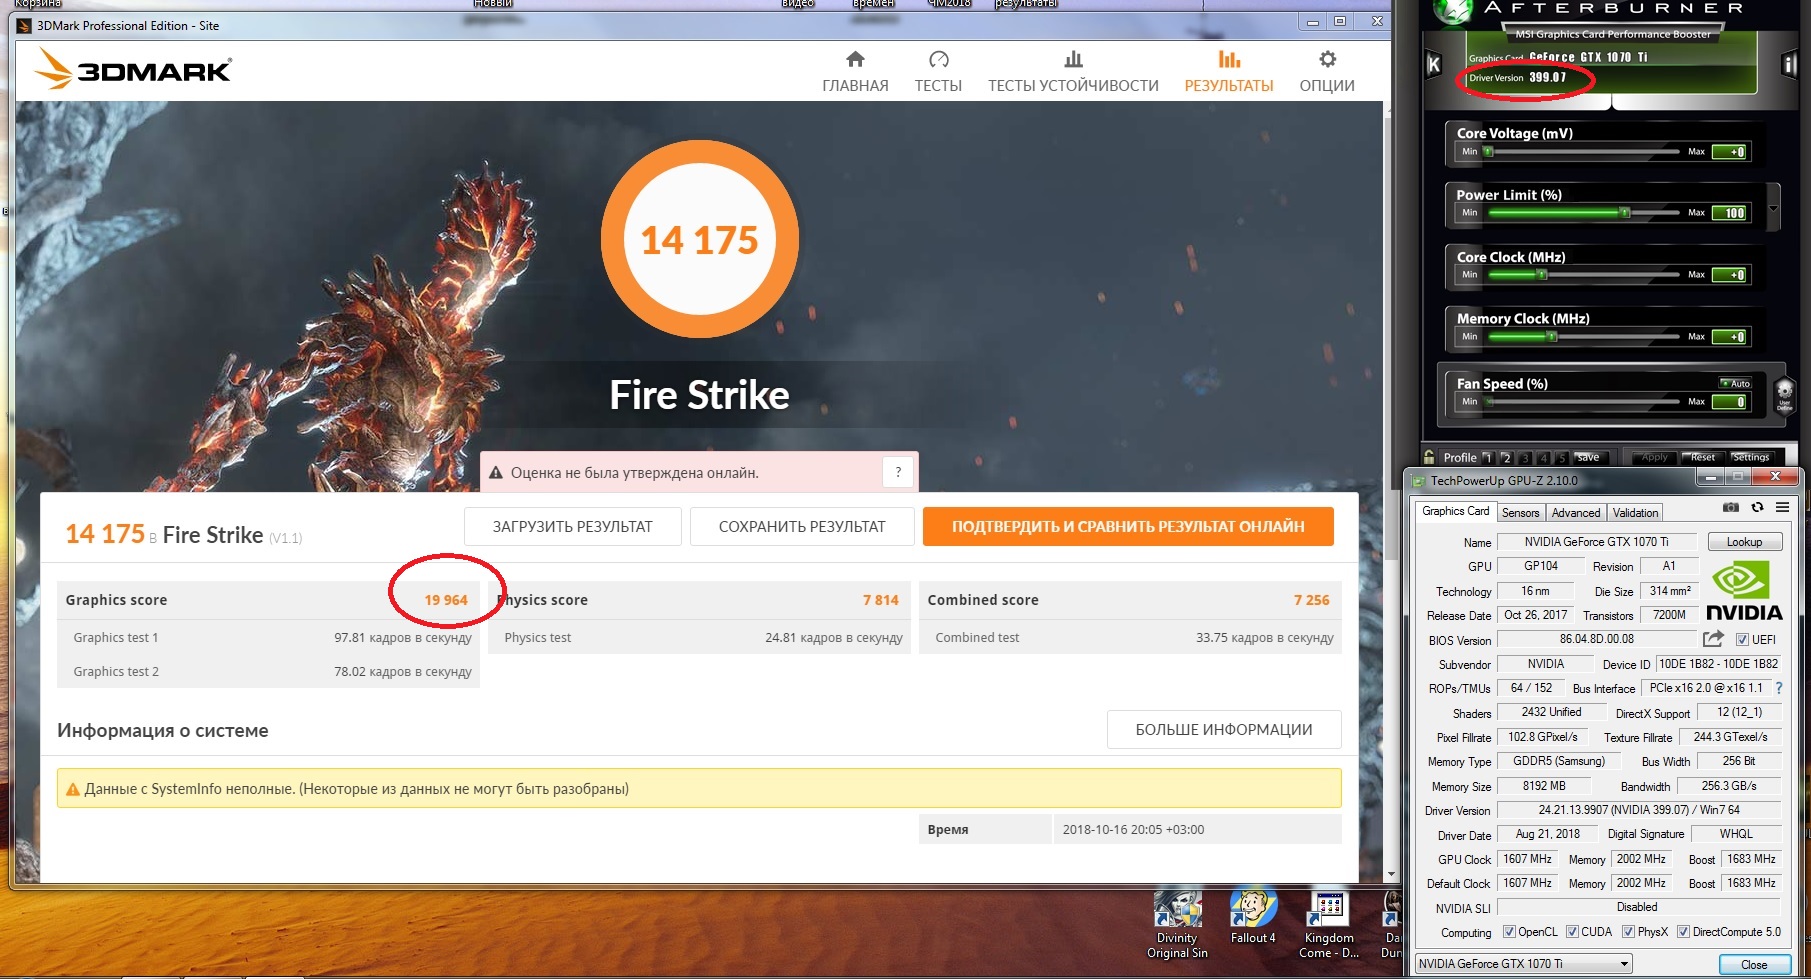Click the orange ПОДТВЕРДИТЬ И СРАВНИТЬ РЕЗУЛЬТАТ ОНЛАЙН button
The height and width of the screenshot is (979, 1811).
1128,527
